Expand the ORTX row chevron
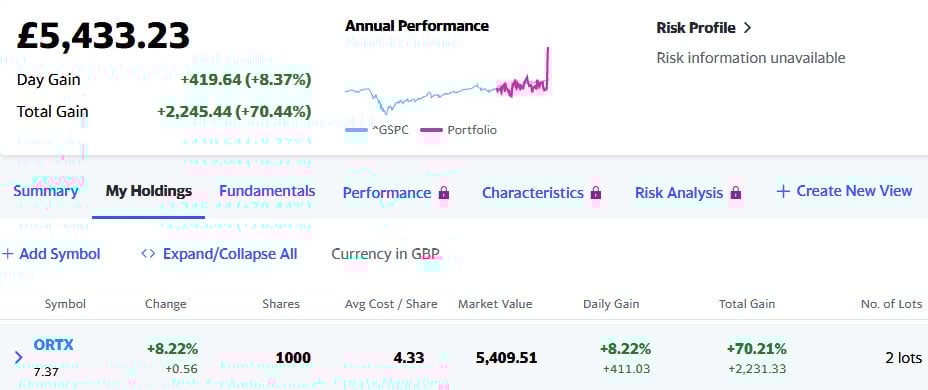Image resolution: width=928 pixels, height=390 pixels. click(x=18, y=357)
